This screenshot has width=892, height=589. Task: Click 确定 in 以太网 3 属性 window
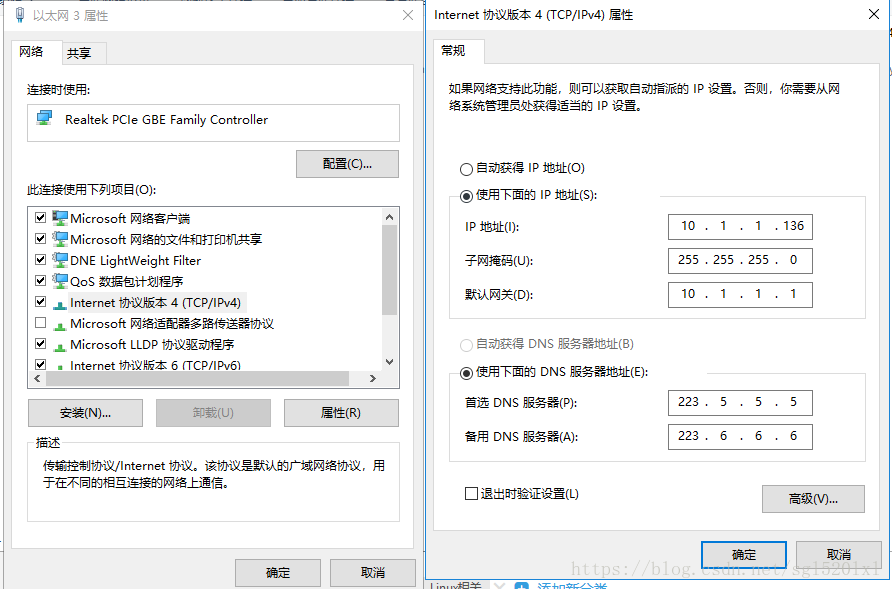coord(278,572)
